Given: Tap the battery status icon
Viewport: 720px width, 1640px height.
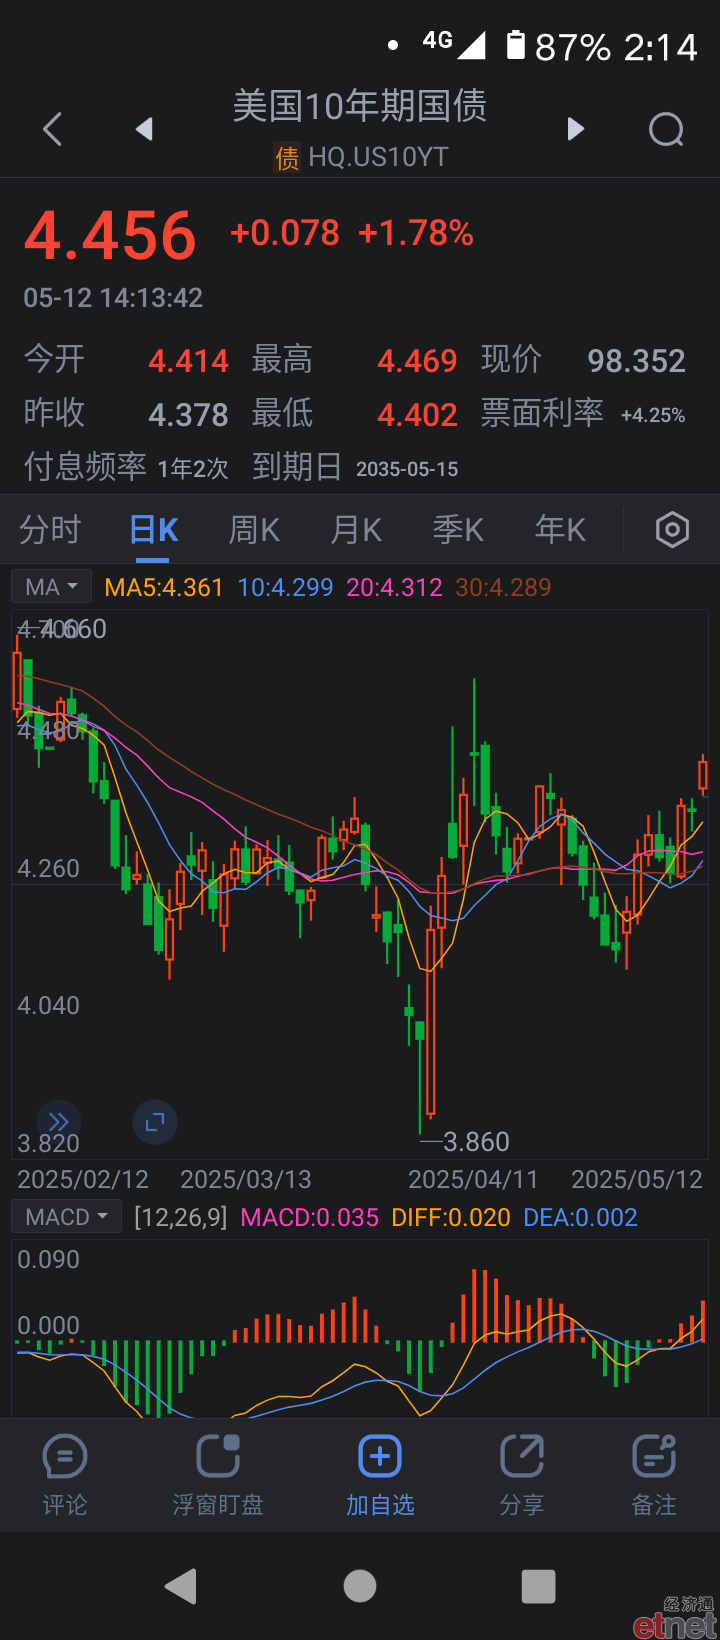Looking at the screenshot, I should [x=515, y=45].
